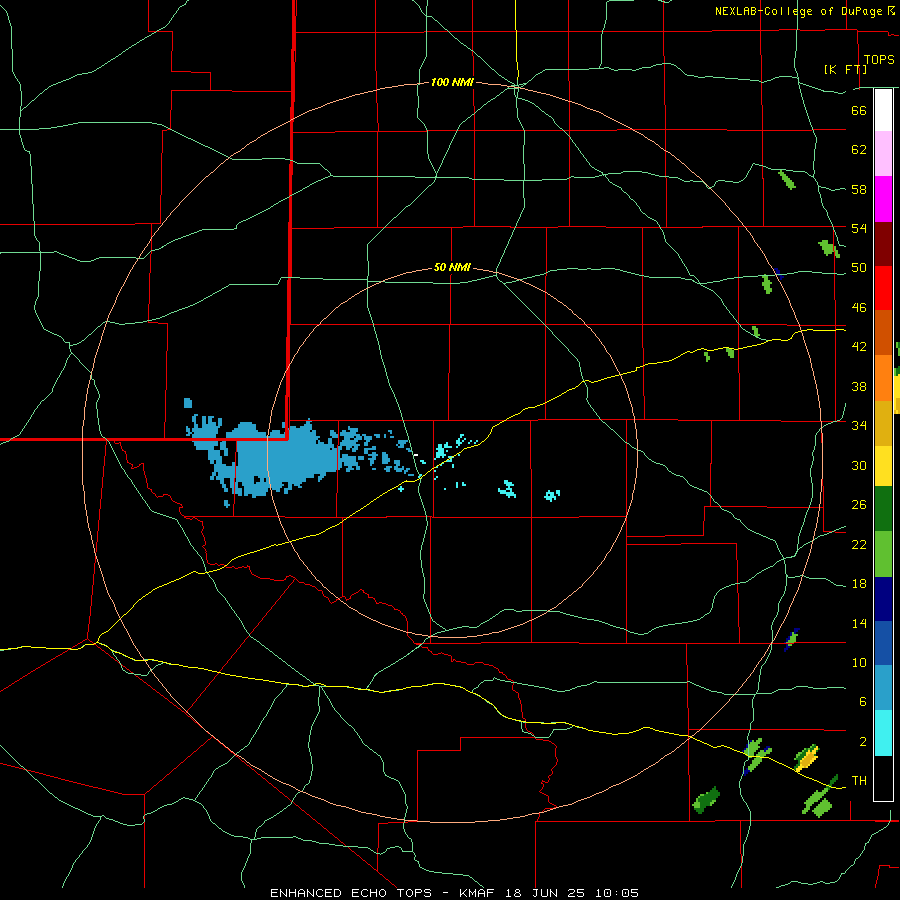Select the dark orange legend swatch
Viewport: 900px width, 900px height.
pos(883,332)
